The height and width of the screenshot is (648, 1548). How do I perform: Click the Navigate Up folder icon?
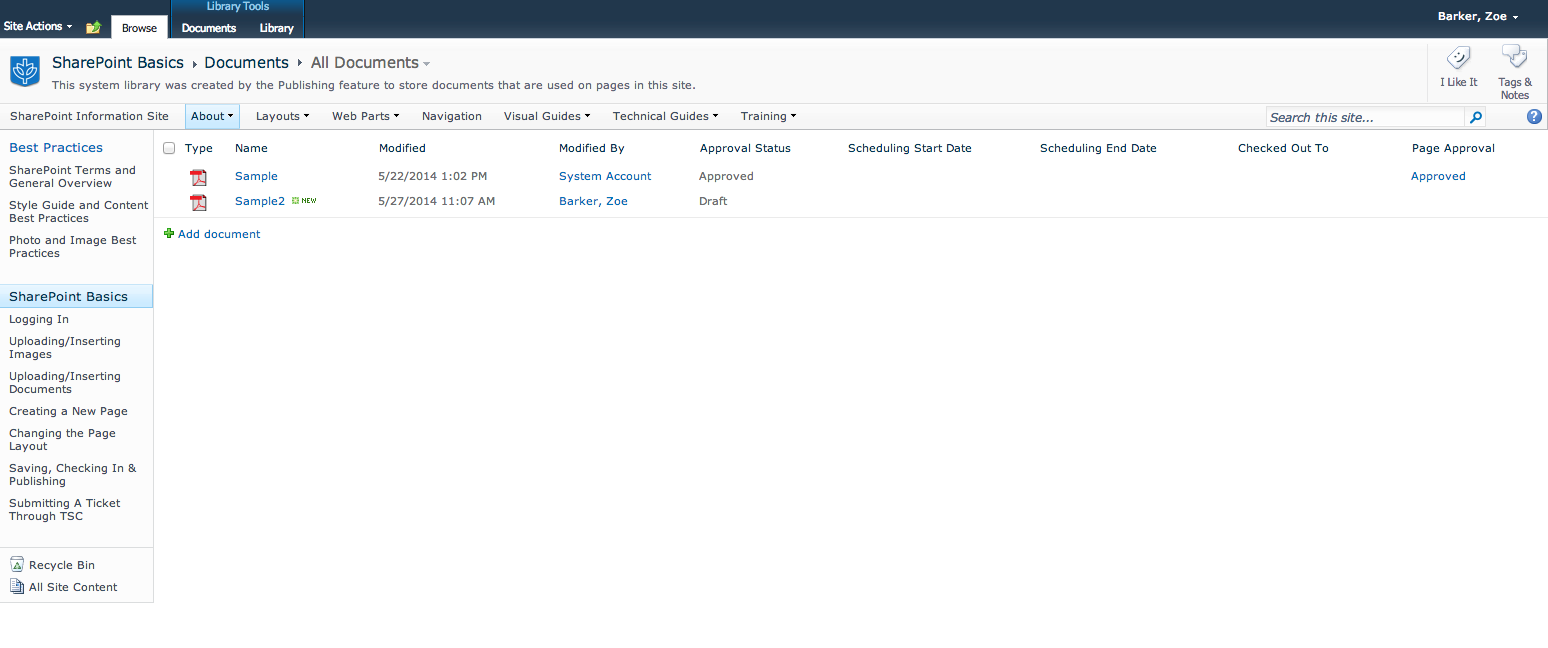point(93,27)
